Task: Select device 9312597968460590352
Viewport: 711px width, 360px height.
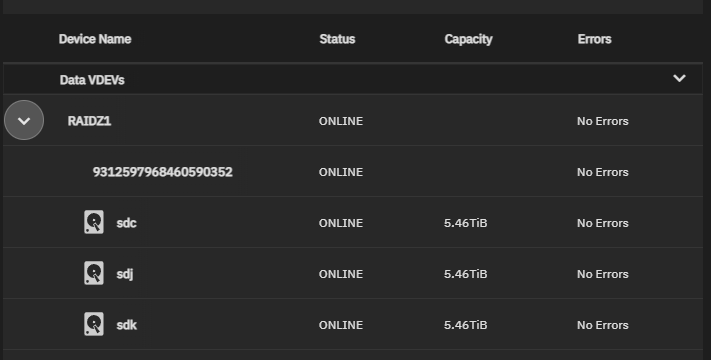Action: (x=162, y=172)
